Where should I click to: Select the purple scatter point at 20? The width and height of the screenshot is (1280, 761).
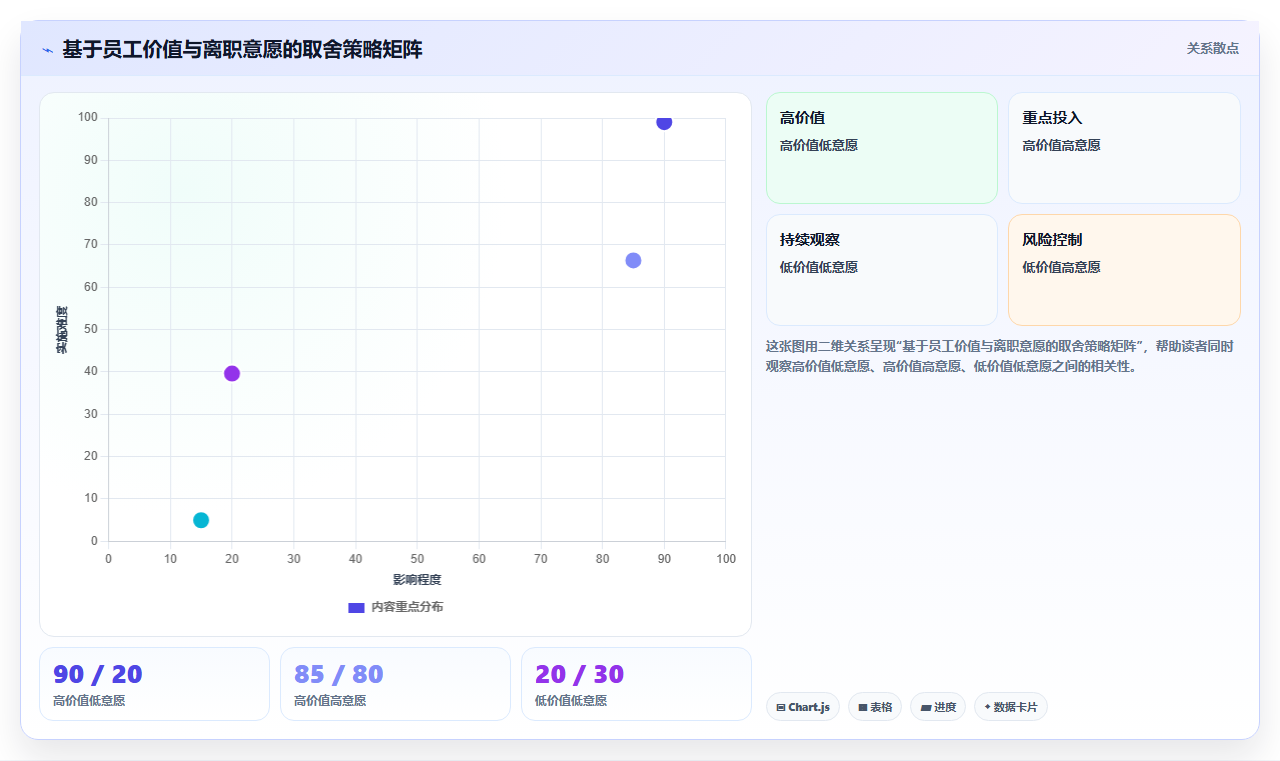coord(232,373)
